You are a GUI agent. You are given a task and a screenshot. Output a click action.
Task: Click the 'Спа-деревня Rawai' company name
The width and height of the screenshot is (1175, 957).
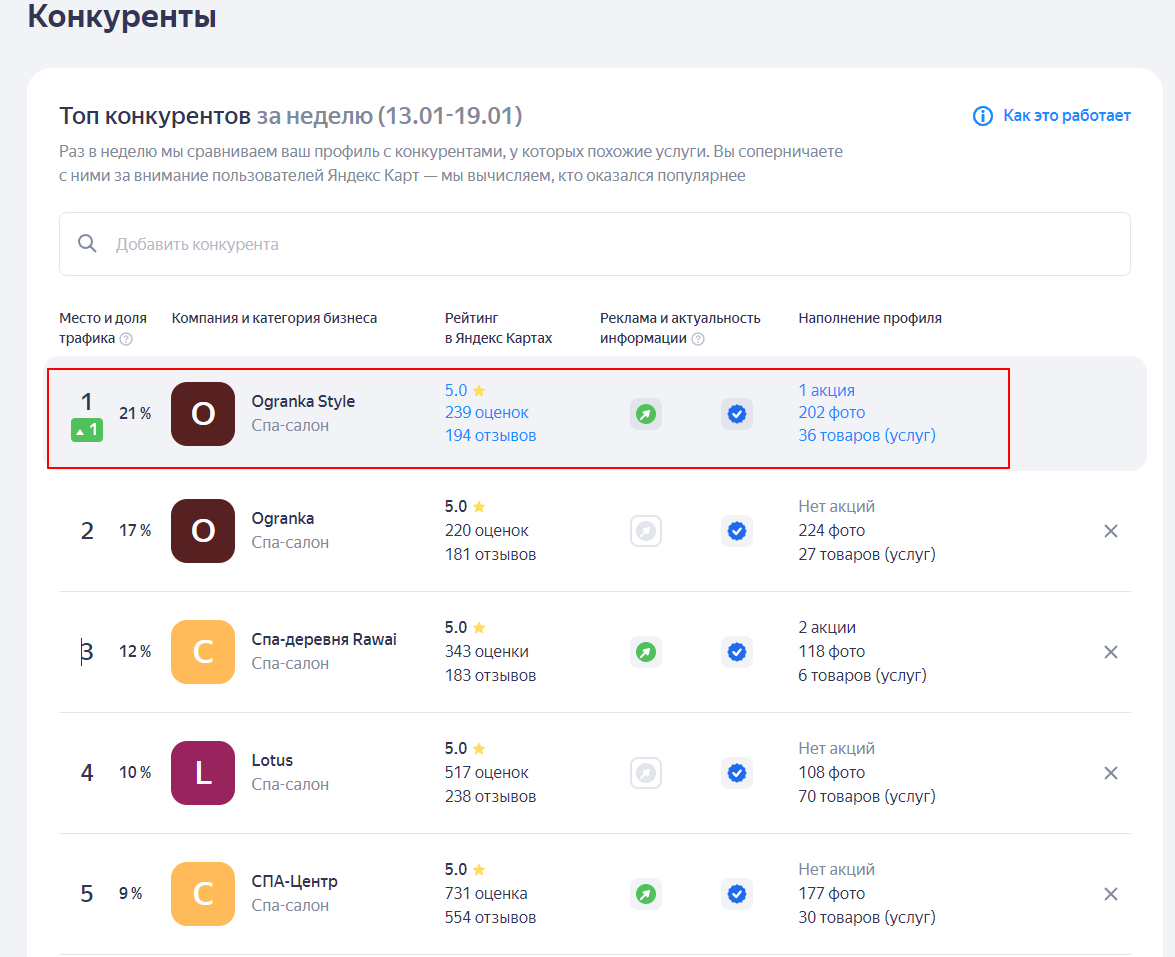click(324, 639)
